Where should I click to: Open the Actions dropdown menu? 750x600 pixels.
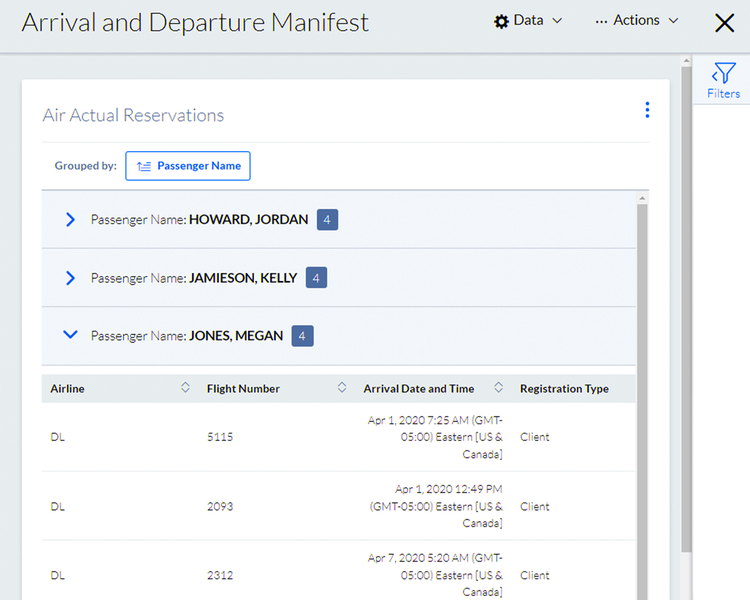click(x=637, y=21)
